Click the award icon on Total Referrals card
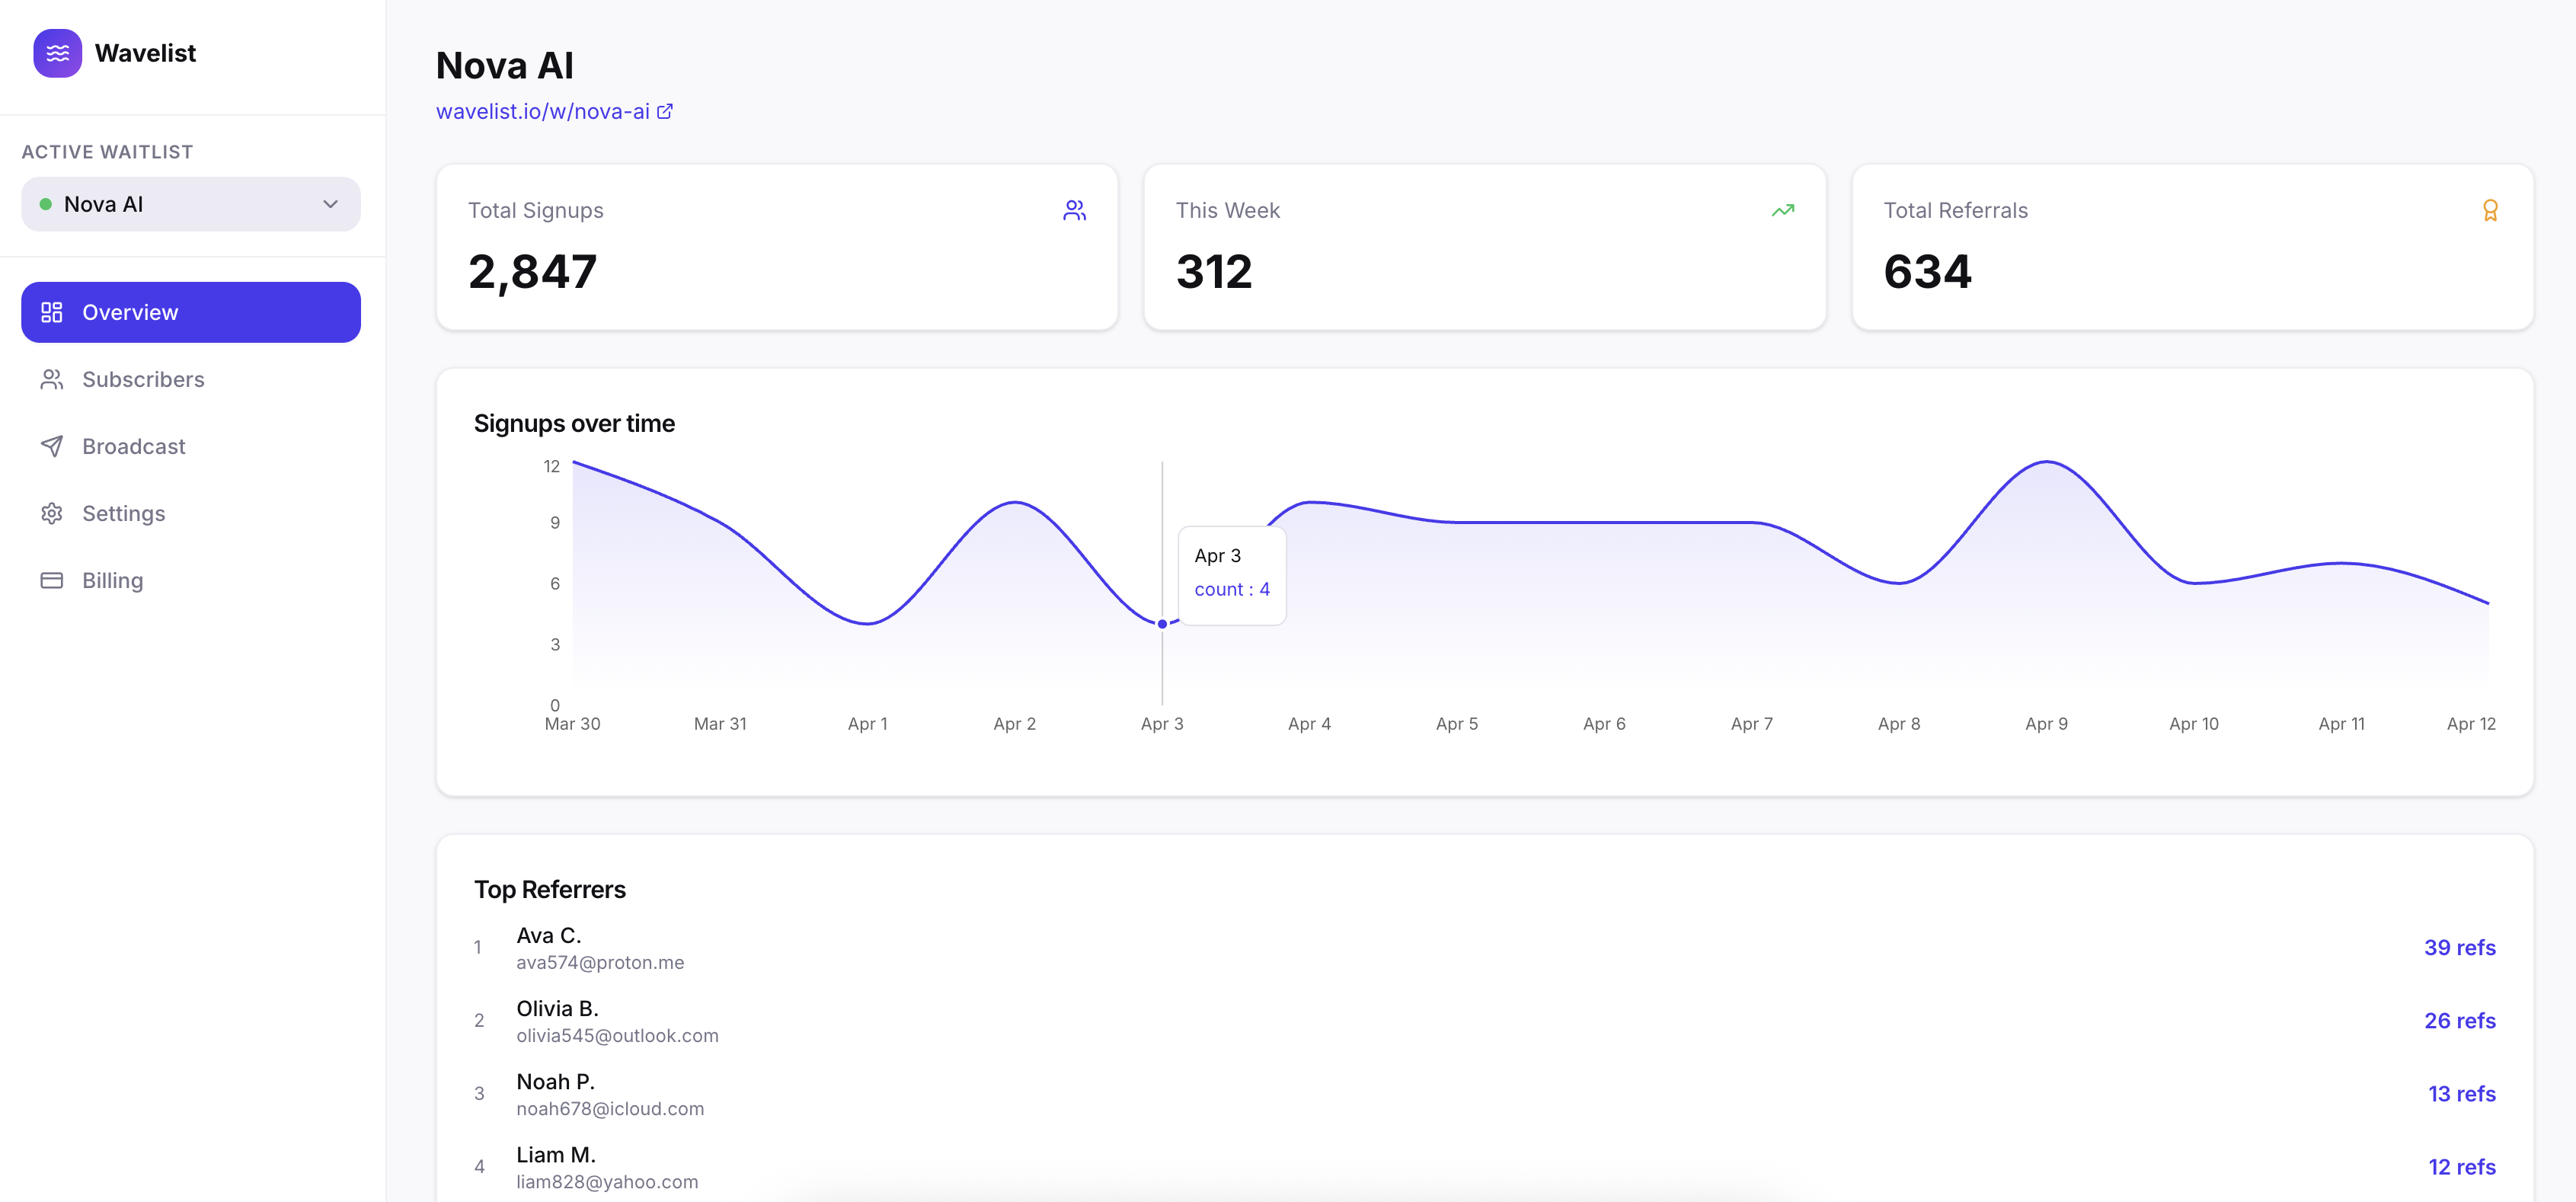 tap(2489, 210)
